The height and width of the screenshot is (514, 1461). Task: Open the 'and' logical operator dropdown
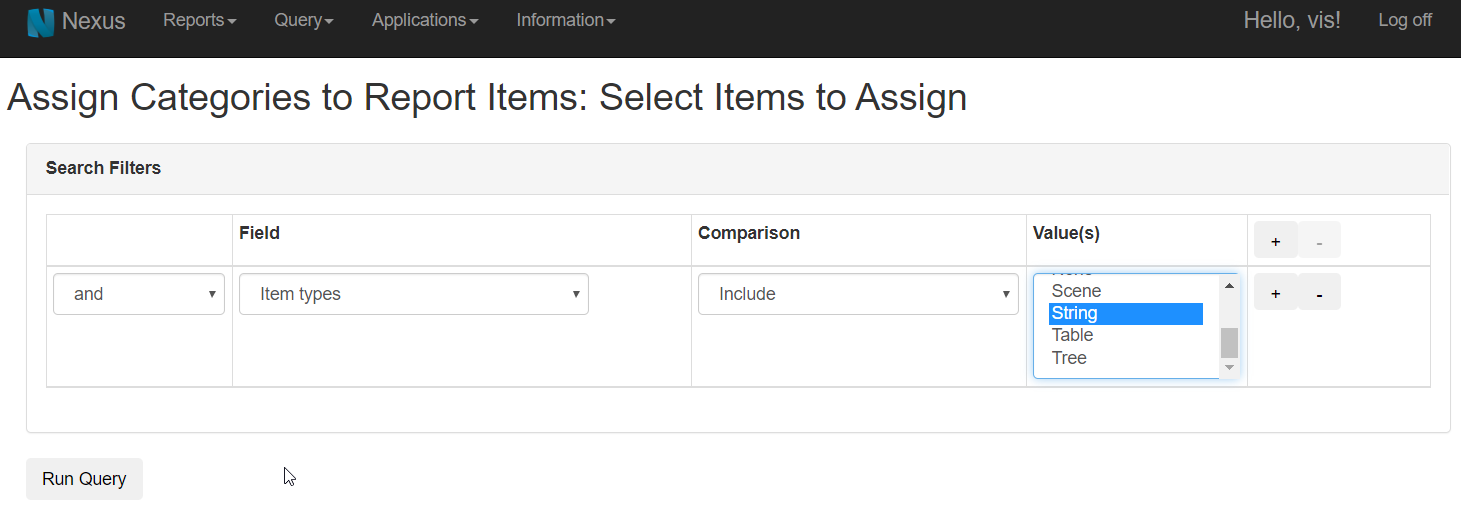139,294
